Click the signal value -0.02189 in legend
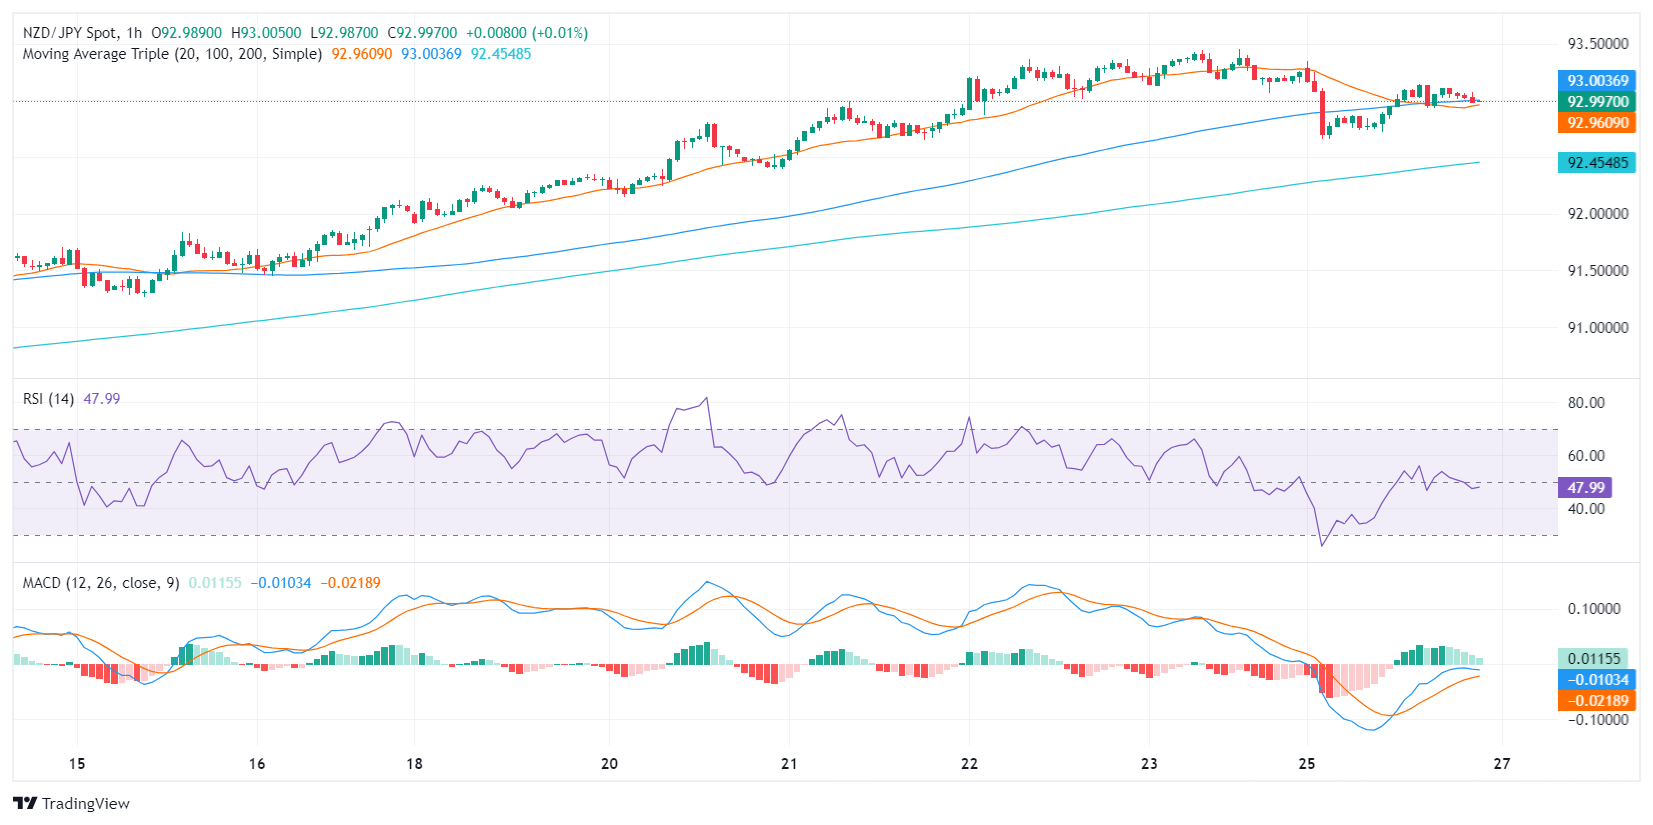The width and height of the screenshot is (1653, 825). pyautogui.click(x=350, y=583)
